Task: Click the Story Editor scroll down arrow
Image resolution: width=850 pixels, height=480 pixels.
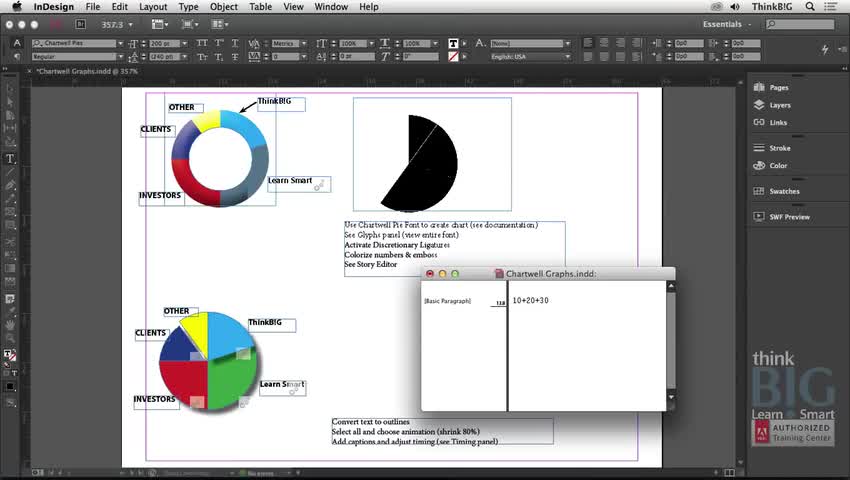Action: coord(671,398)
